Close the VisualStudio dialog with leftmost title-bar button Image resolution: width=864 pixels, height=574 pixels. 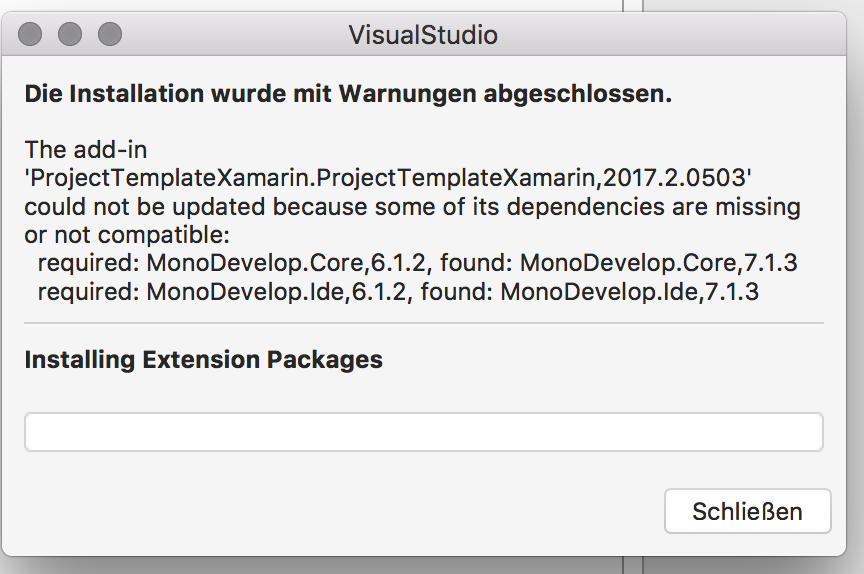pyautogui.click(x=30, y=35)
